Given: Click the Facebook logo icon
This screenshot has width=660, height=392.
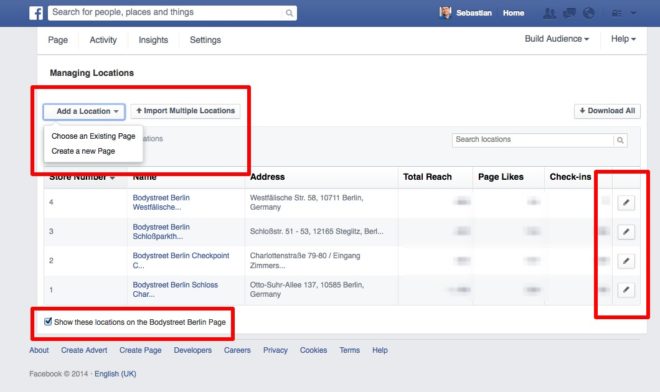Looking at the screenshot, I should tap(36, 13).
